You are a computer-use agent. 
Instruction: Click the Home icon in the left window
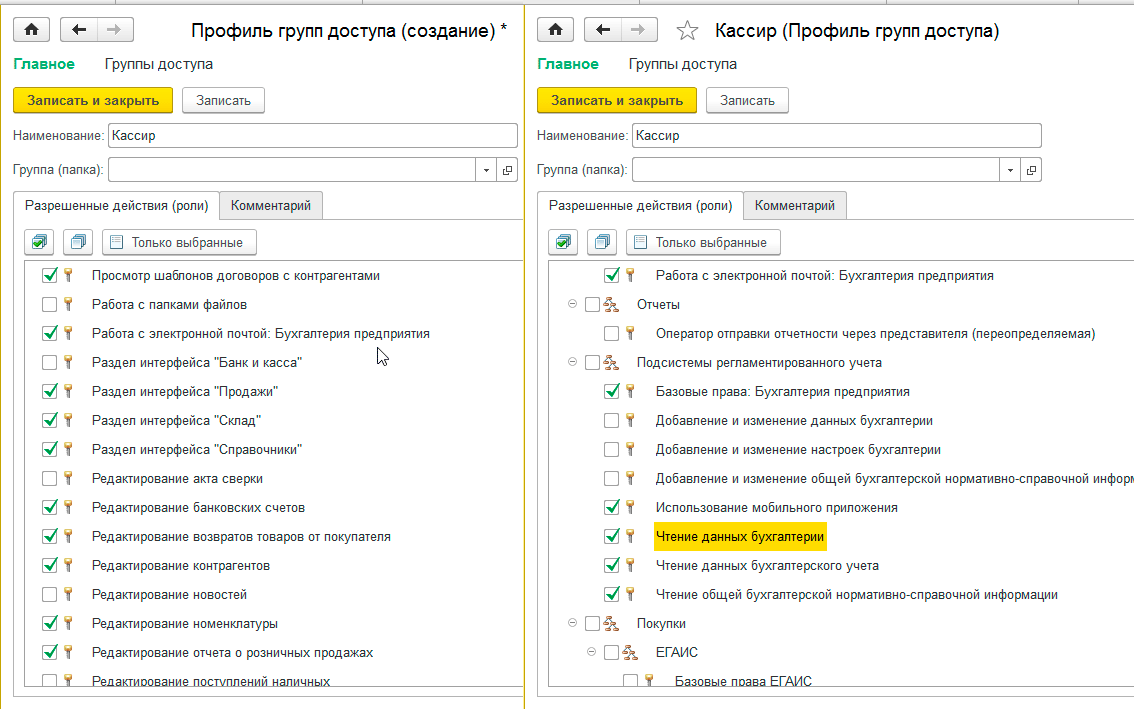click(31, 30)
